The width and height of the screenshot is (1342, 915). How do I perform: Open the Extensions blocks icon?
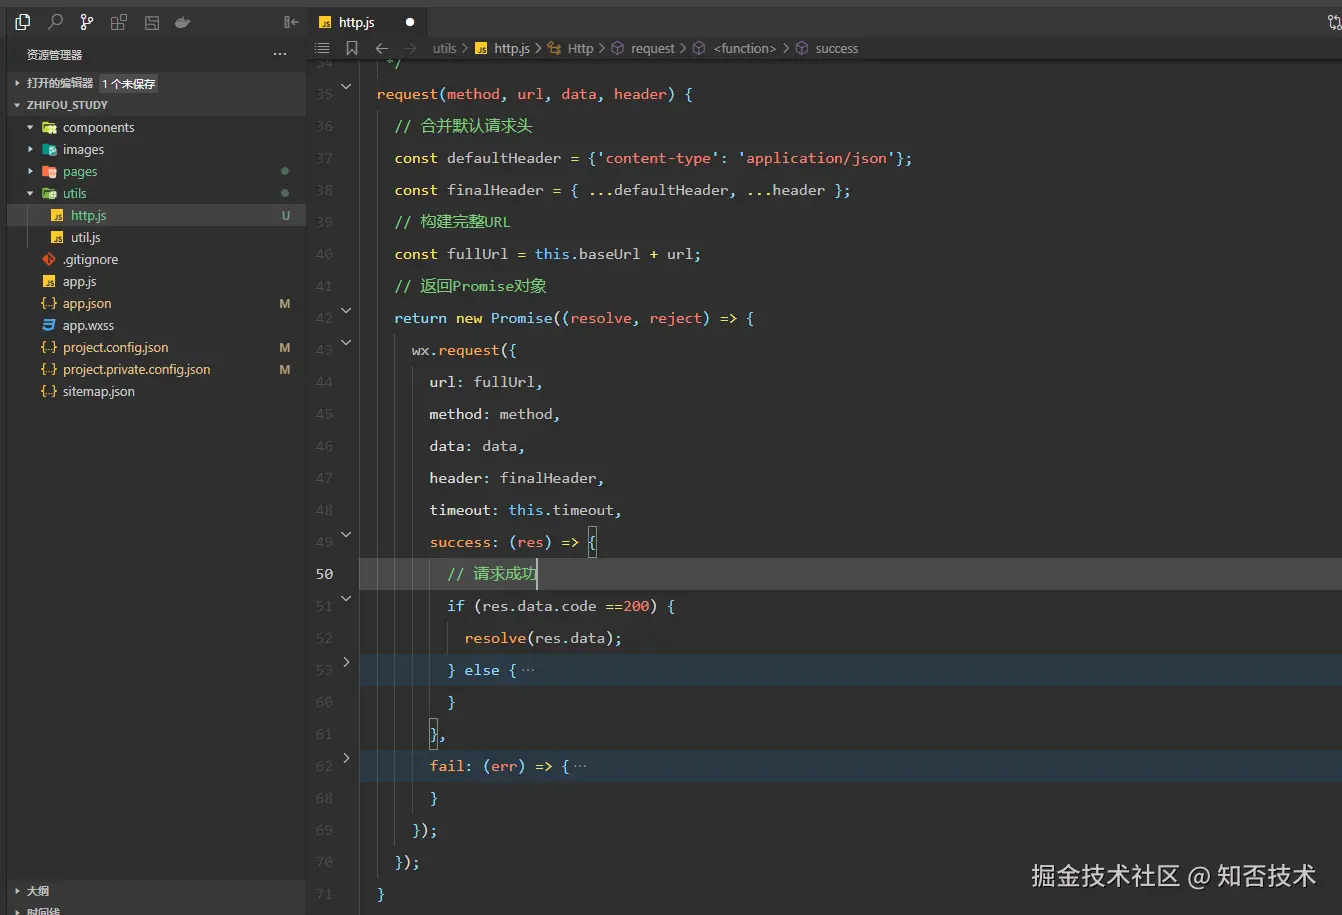119,22
